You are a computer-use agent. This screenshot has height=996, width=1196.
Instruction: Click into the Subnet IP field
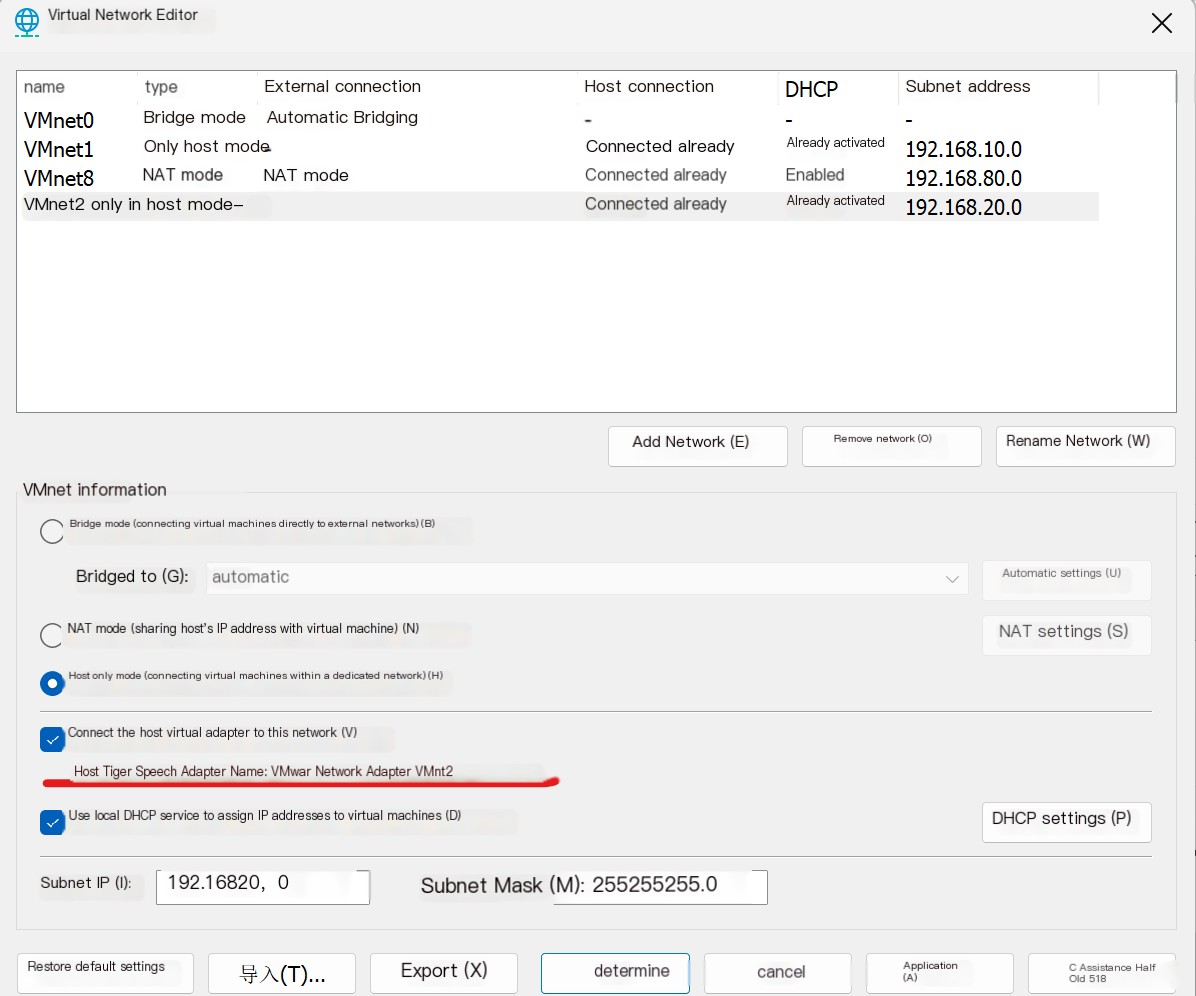coord(263,887)
